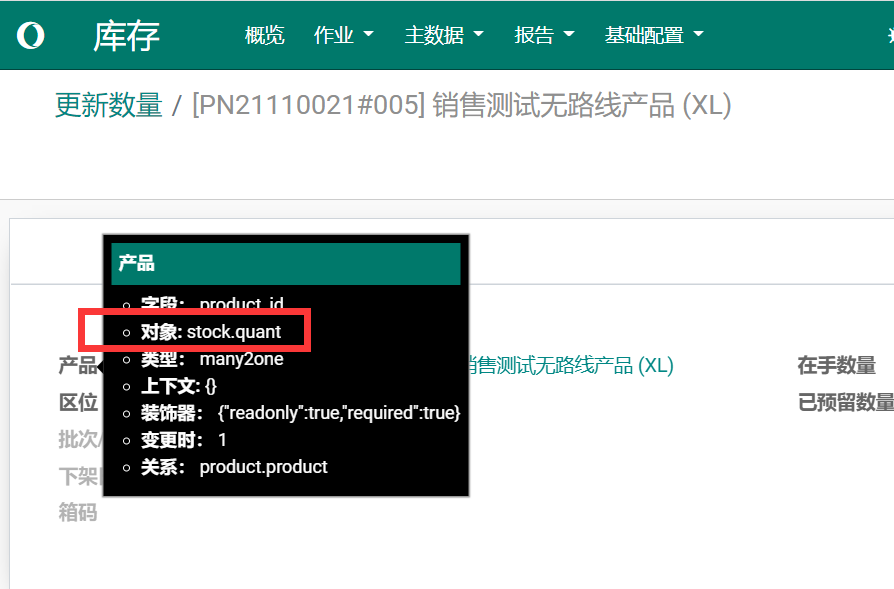Image resolution: width=894 pixels, height=589 pixels.
Task: Click the 区位 field label
Action: 78,402
